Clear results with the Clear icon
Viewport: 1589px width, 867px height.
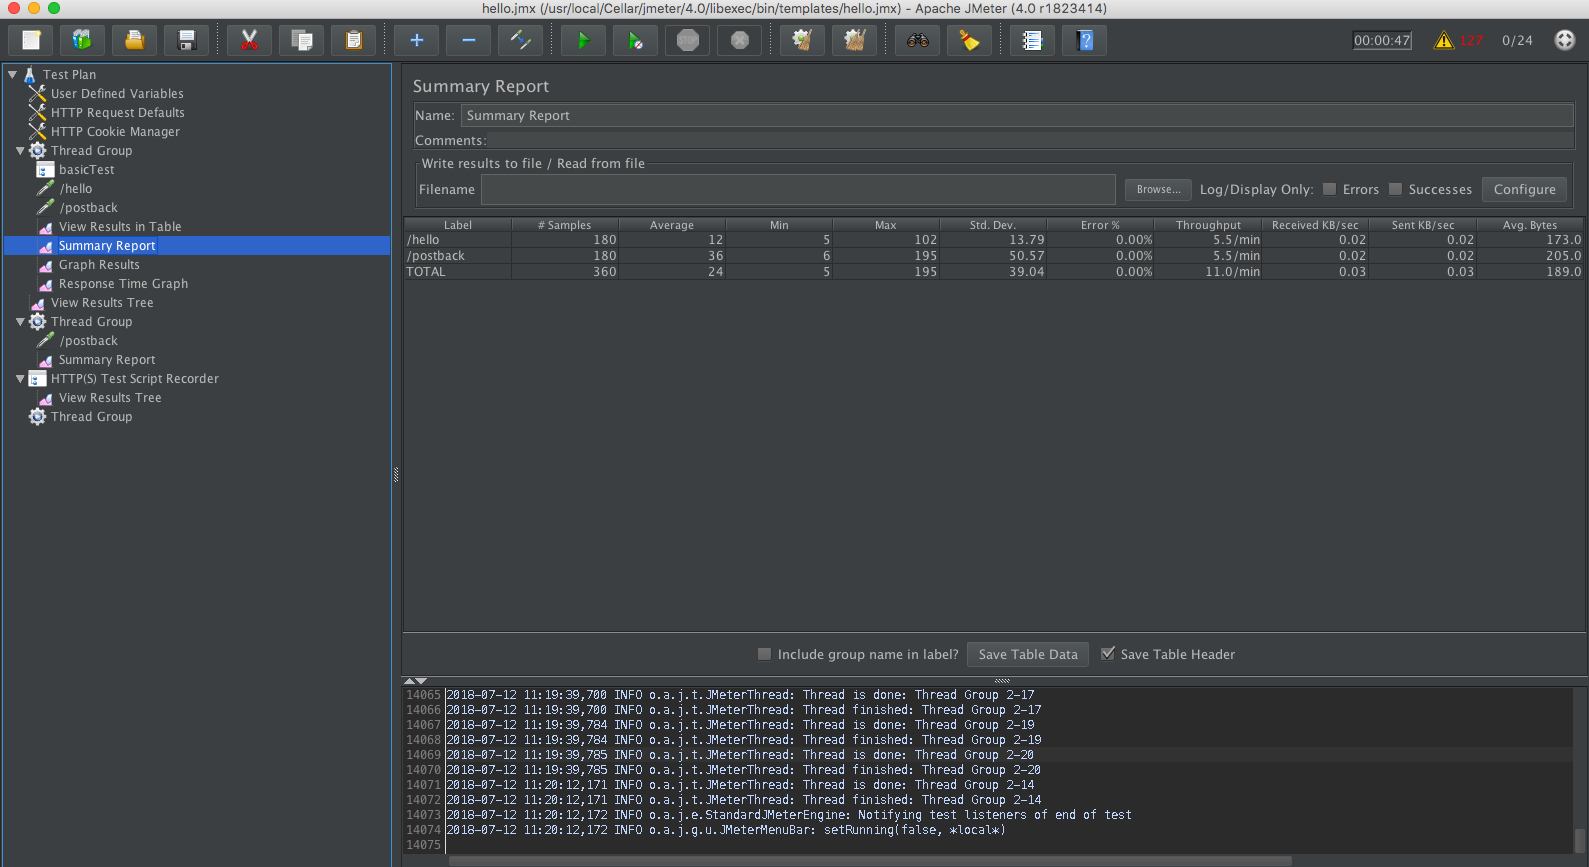tap(802, 40)
